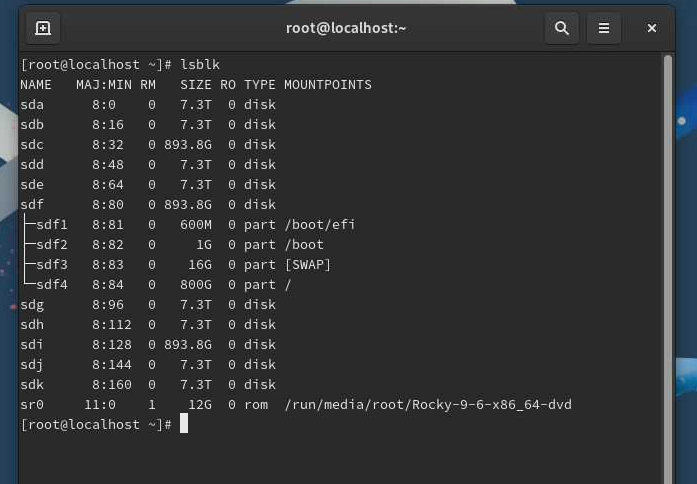Click the sdb device name
Image resolution: width=697 pixels, height=484 pixels.
(32, 125)
